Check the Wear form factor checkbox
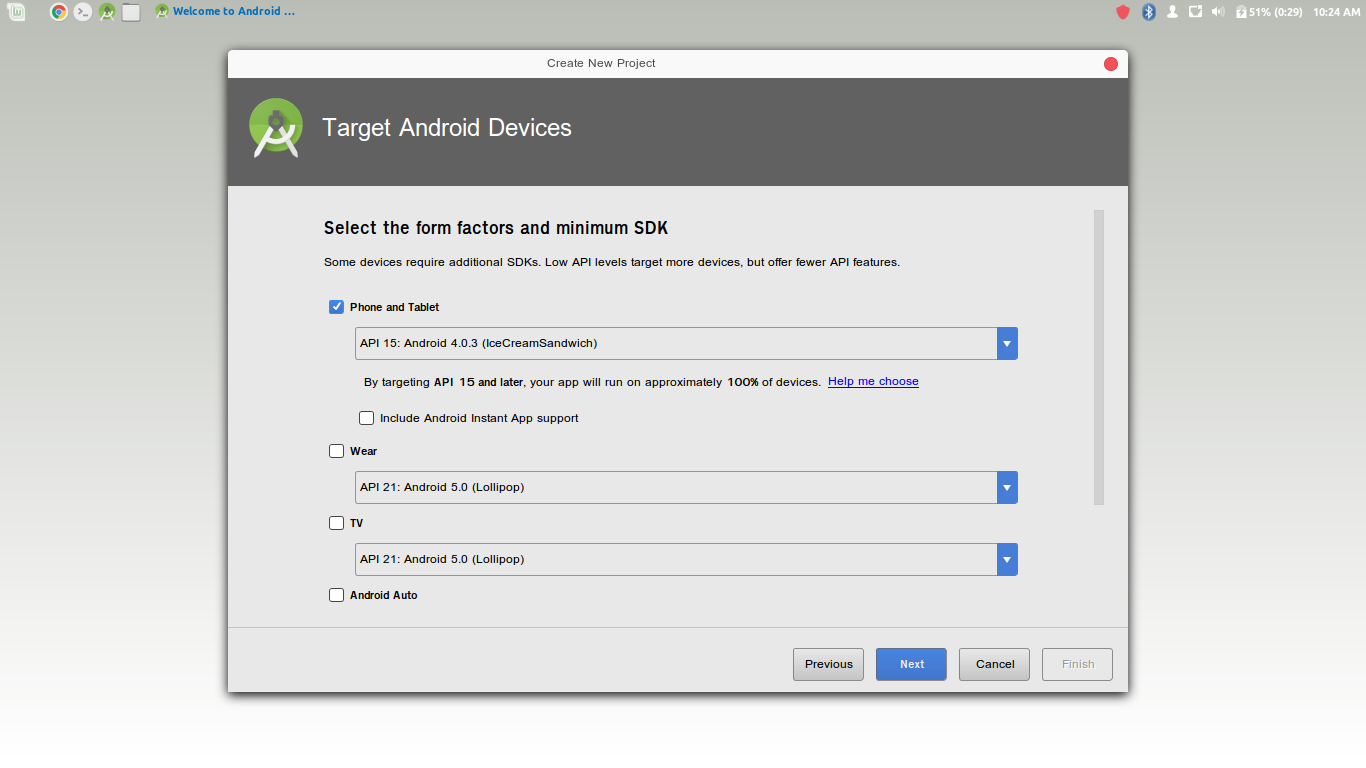This screenshot has height=768, width=1366. click(x=337, y=451)
